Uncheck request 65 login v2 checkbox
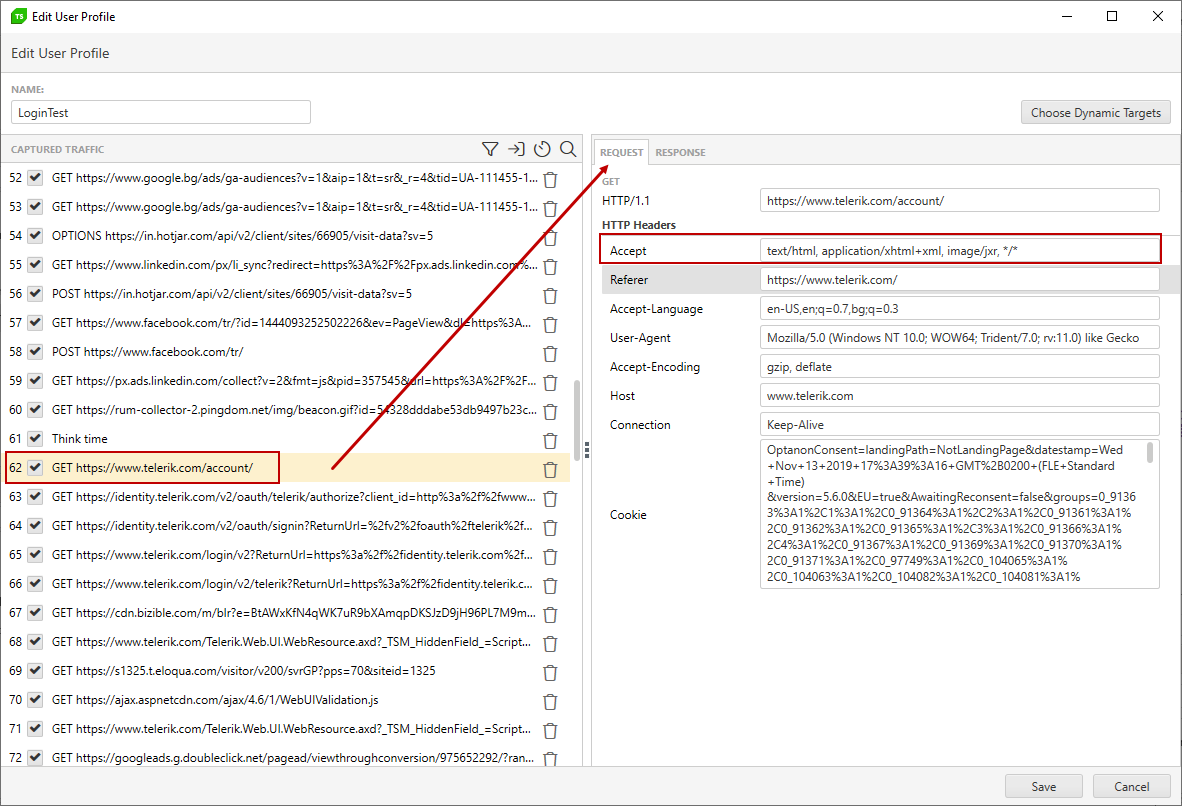 click(35, 554)
